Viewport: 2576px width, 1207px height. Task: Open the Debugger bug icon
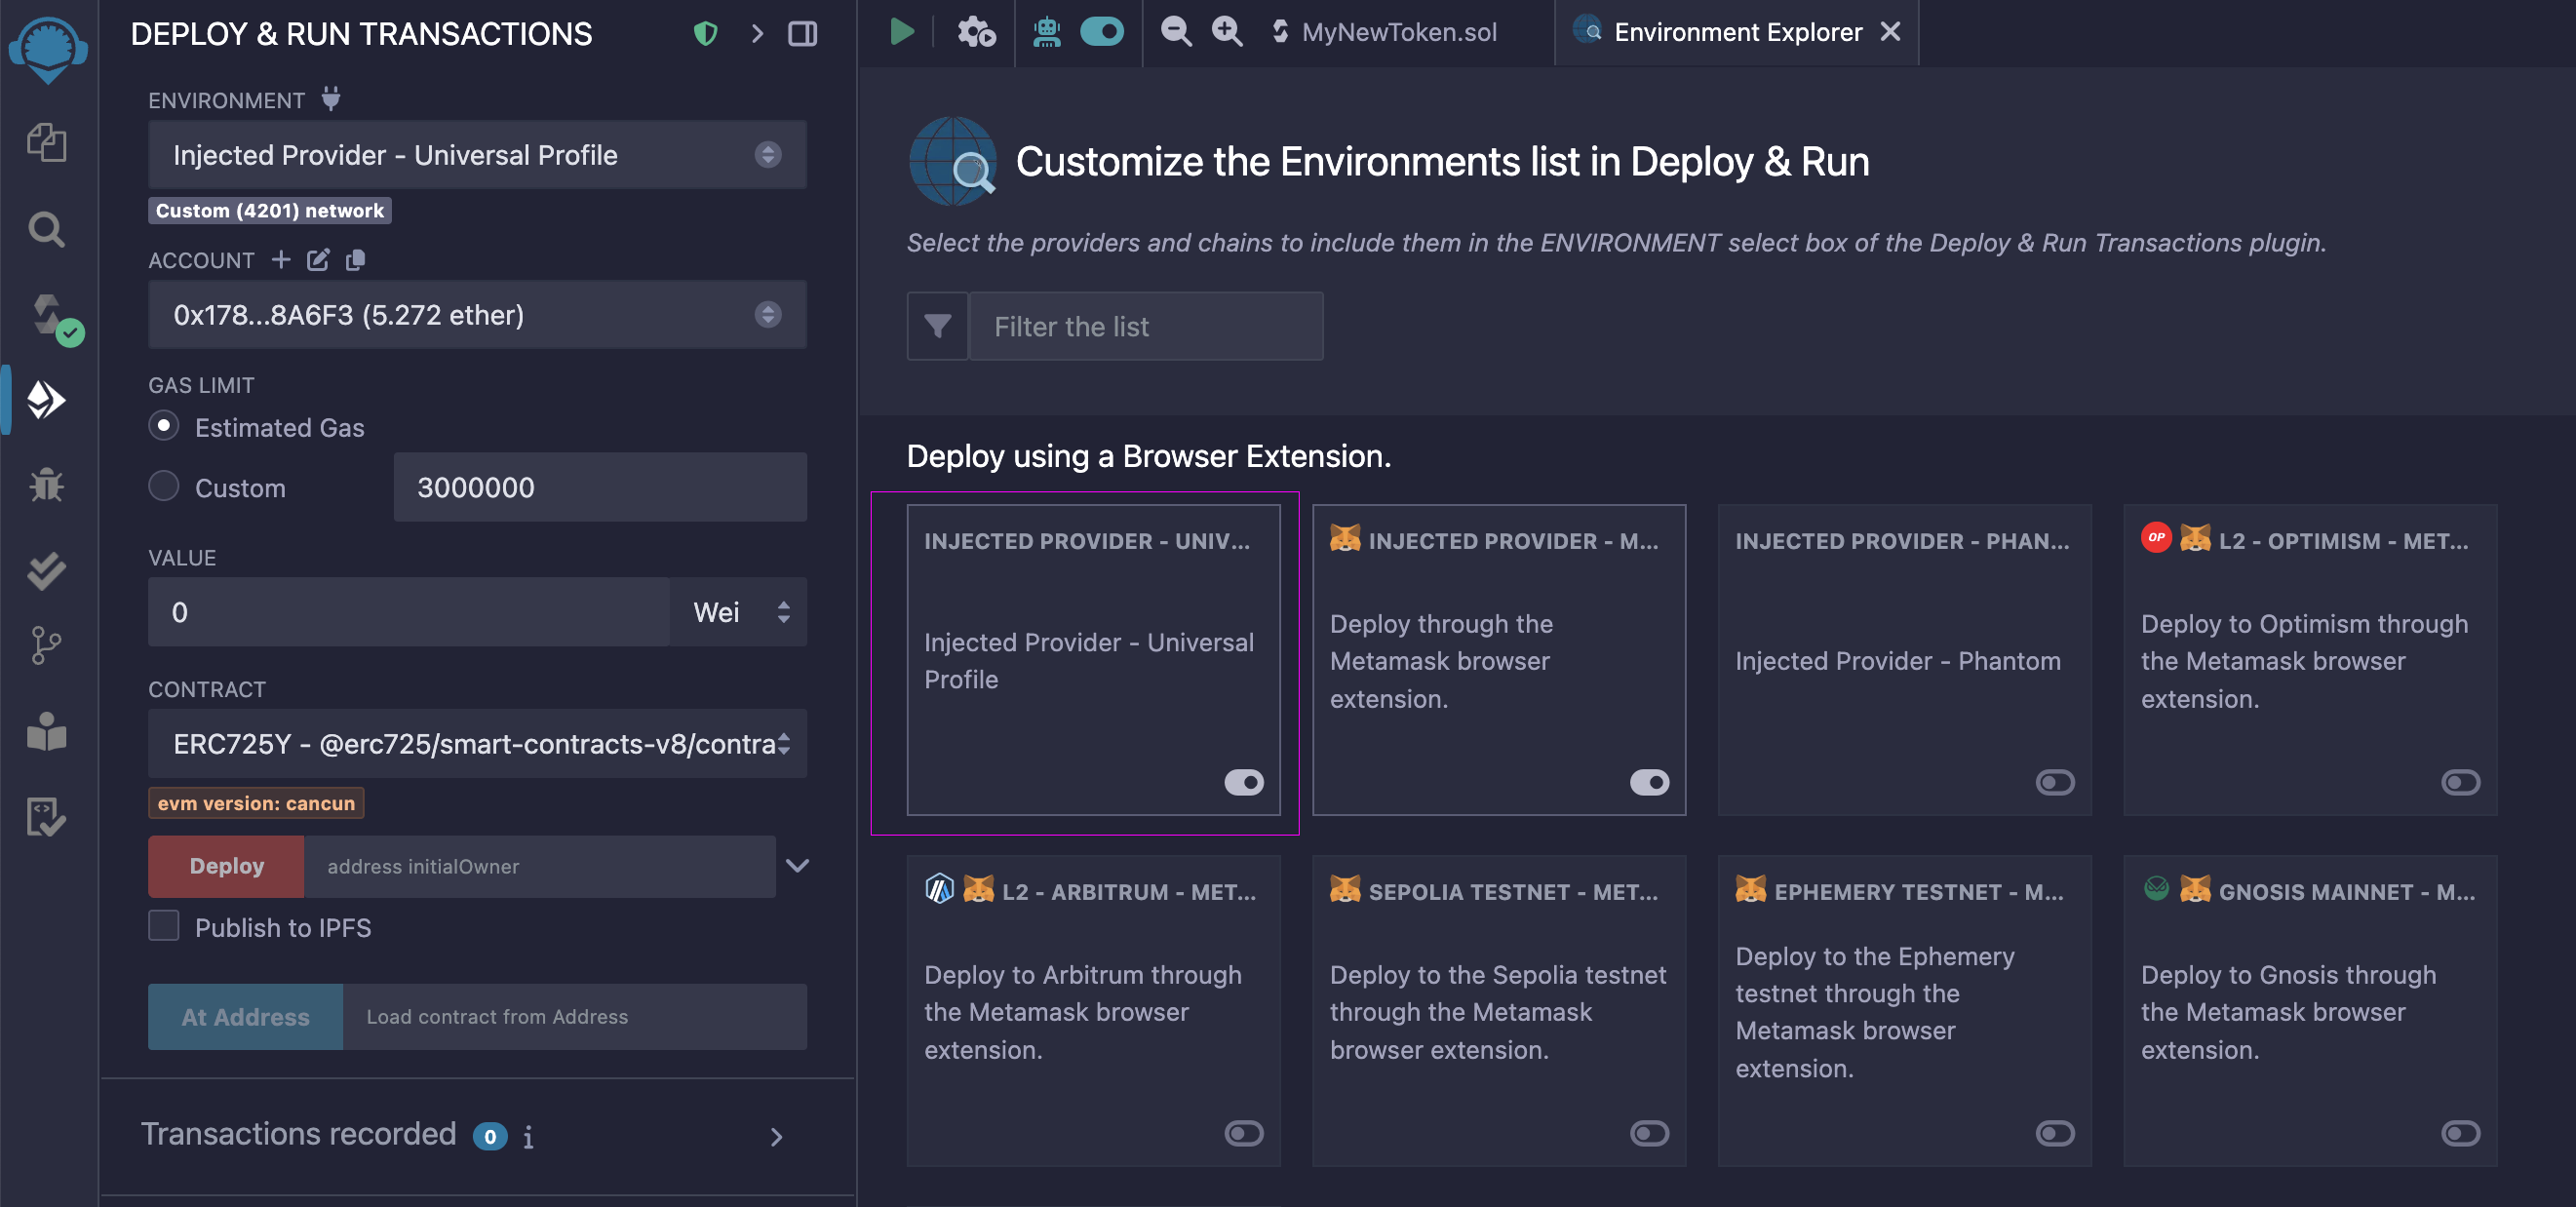(x=46, y=485)
